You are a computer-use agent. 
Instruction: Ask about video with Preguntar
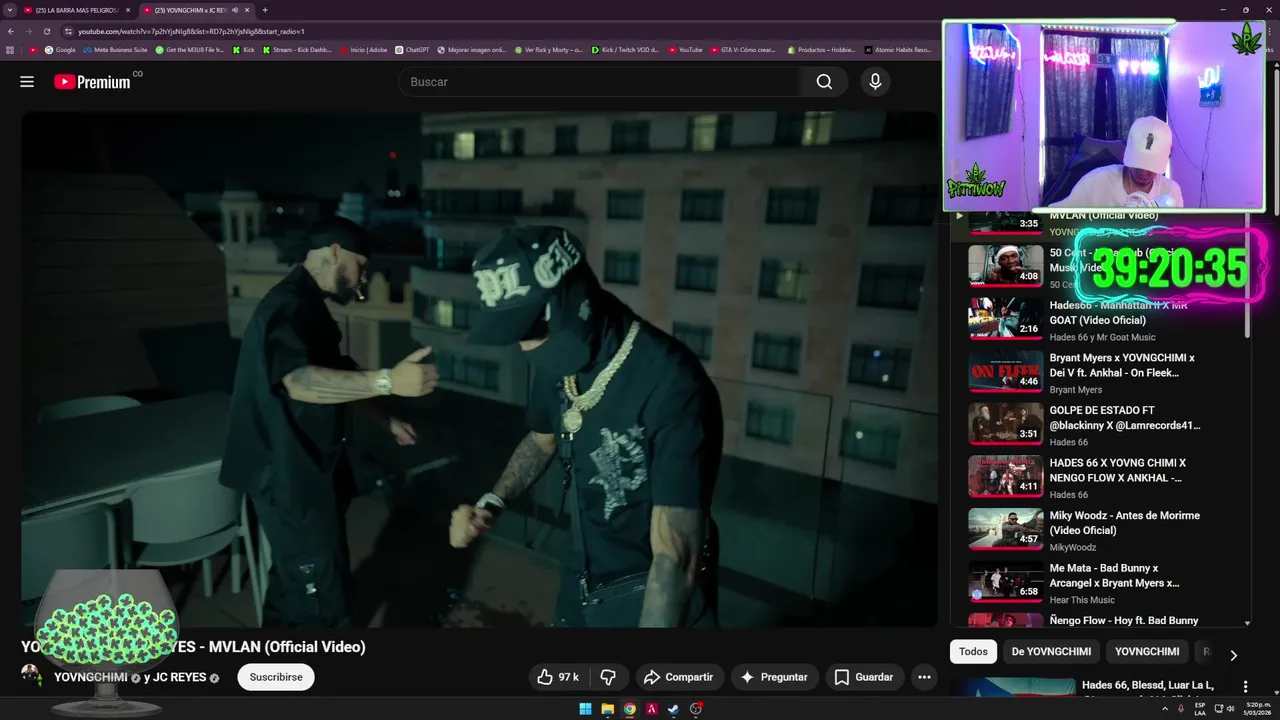pyautogui.click(x=774, y=677)
